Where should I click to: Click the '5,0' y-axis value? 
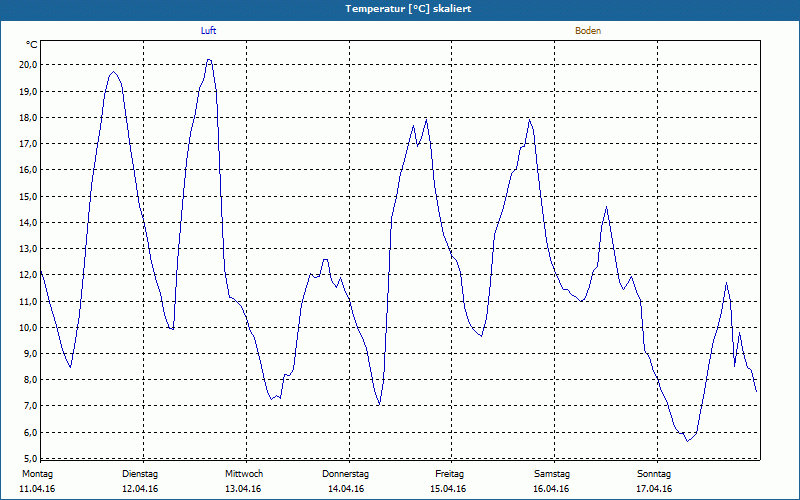click(30, 458)
